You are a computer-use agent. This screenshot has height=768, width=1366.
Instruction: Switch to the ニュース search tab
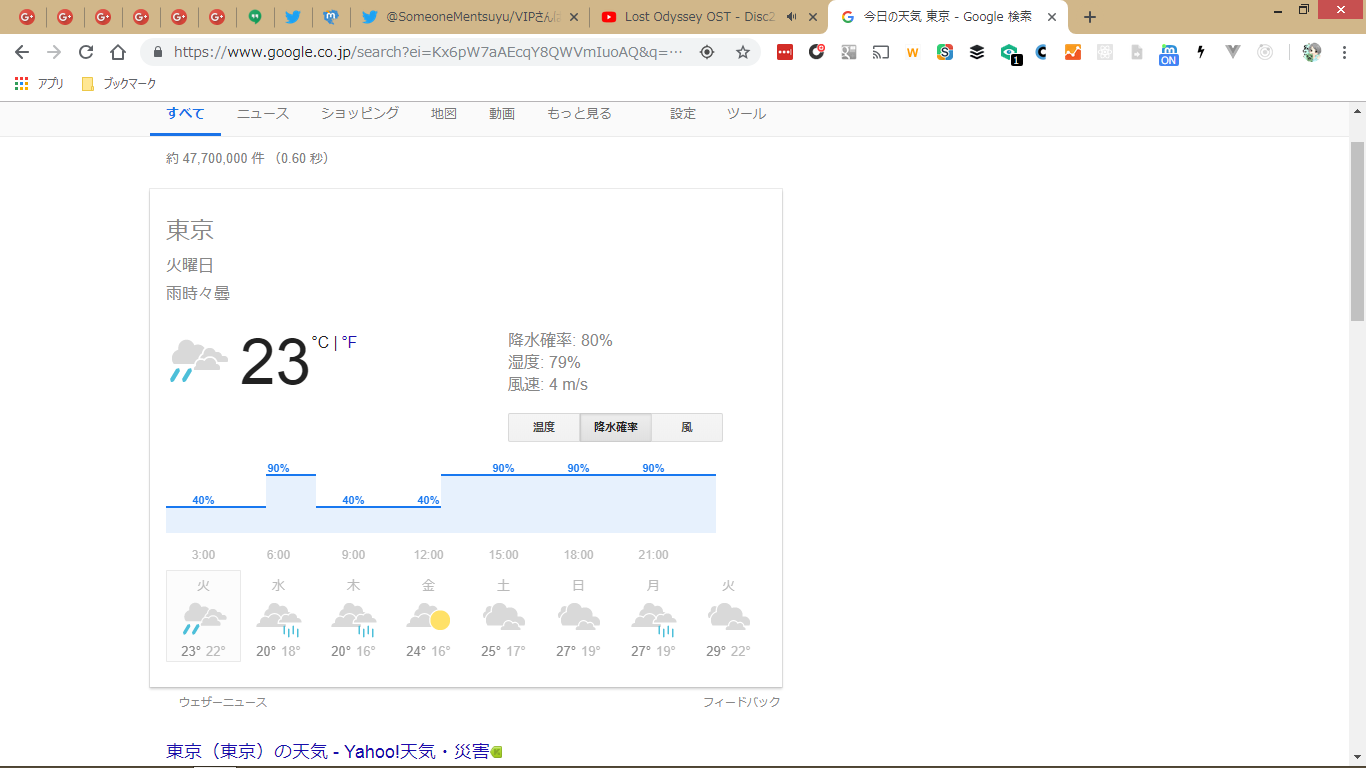tap(263, 114)
